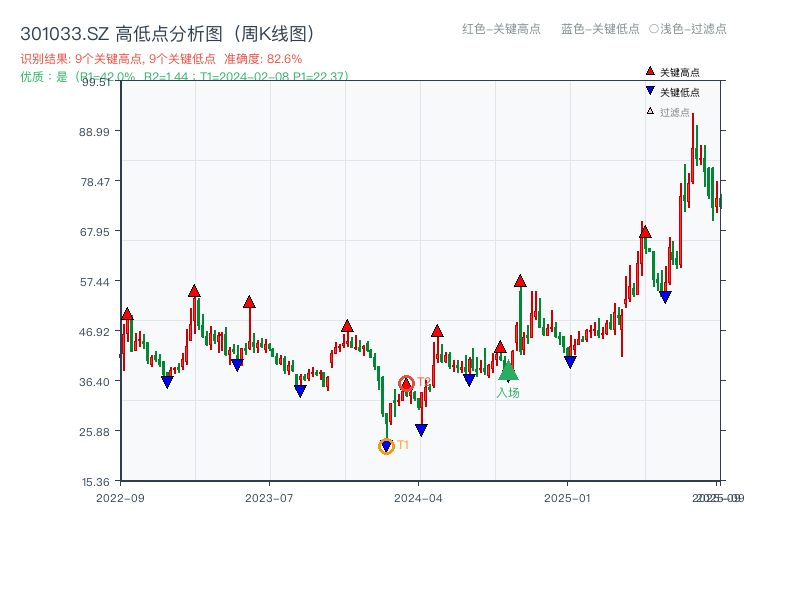The height and width of the screenshot is (600, 800).
Task: Click the red key-high marker at 57.44 level after 入场
Action: tap(520, 281)
